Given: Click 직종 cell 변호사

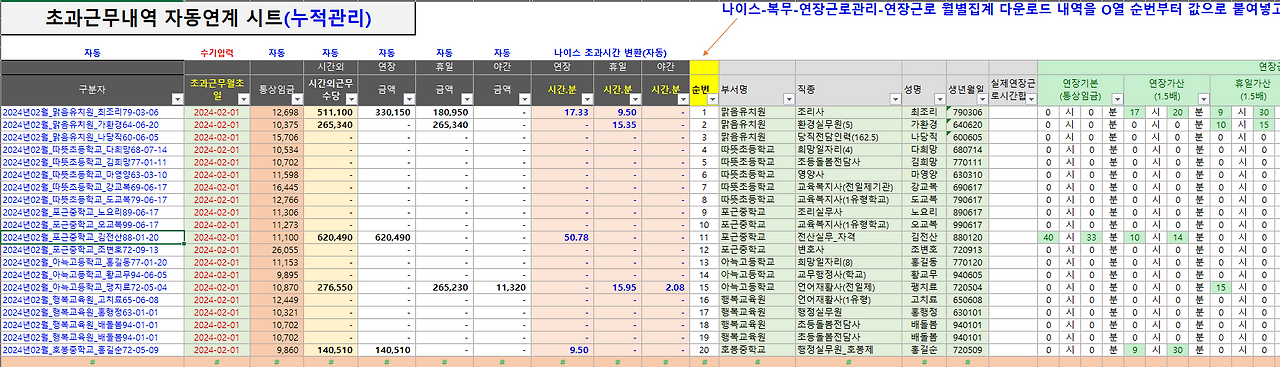Looking at the screenshot, I should tap(847, 249).
